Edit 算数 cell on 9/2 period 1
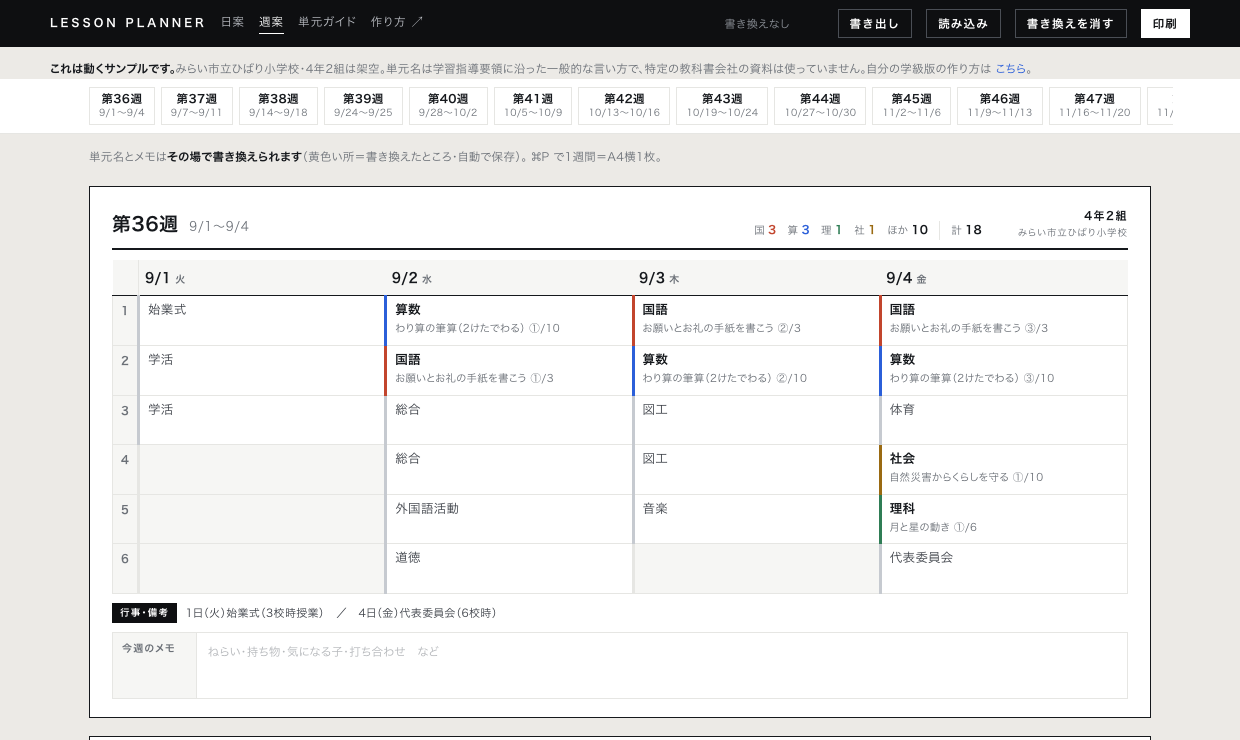This screenshot has height=740, width=1240. pyautogui.click(x=508, y=320)
